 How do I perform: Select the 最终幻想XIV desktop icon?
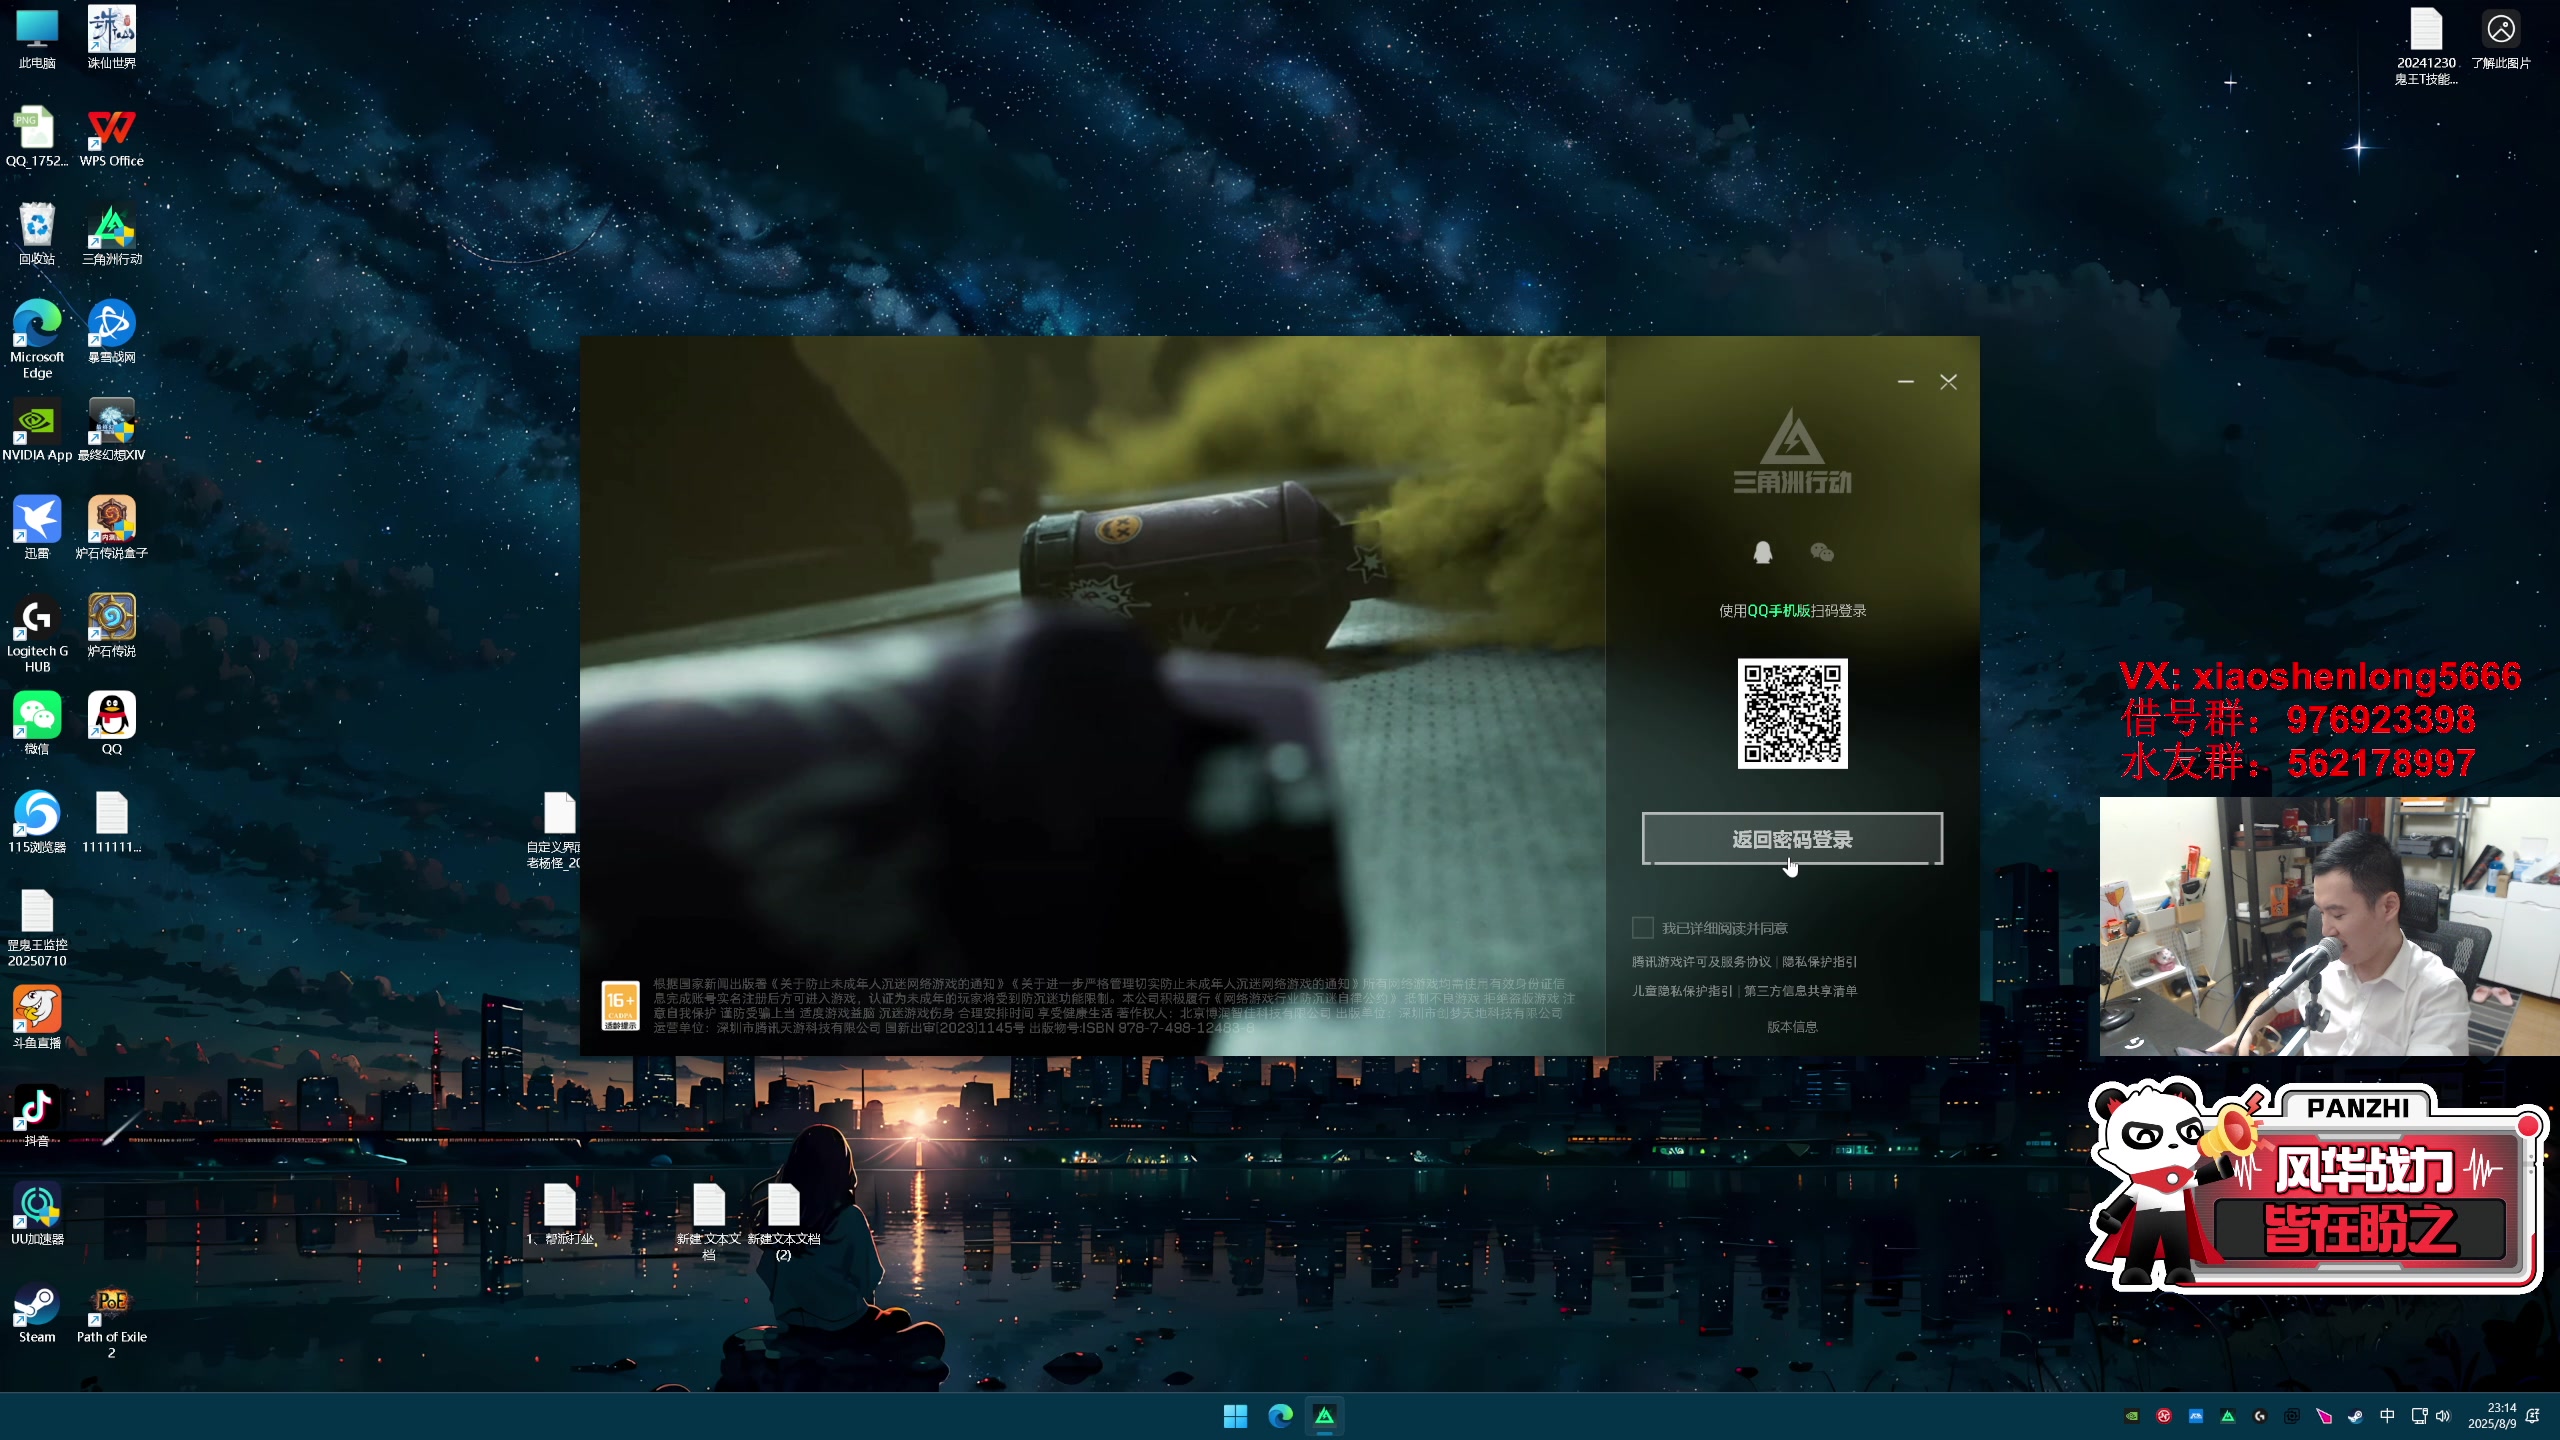click(111, 430)
